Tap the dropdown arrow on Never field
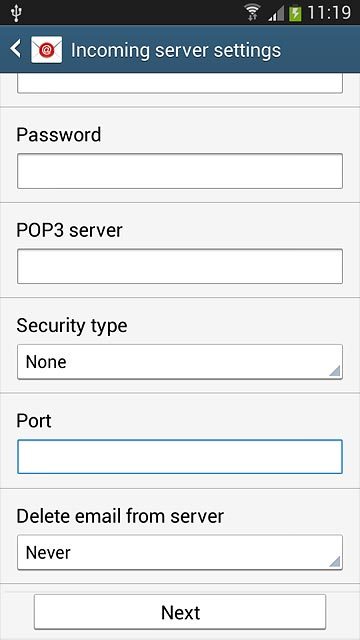This screenshot has height=640, width=360. coord(334,561)
